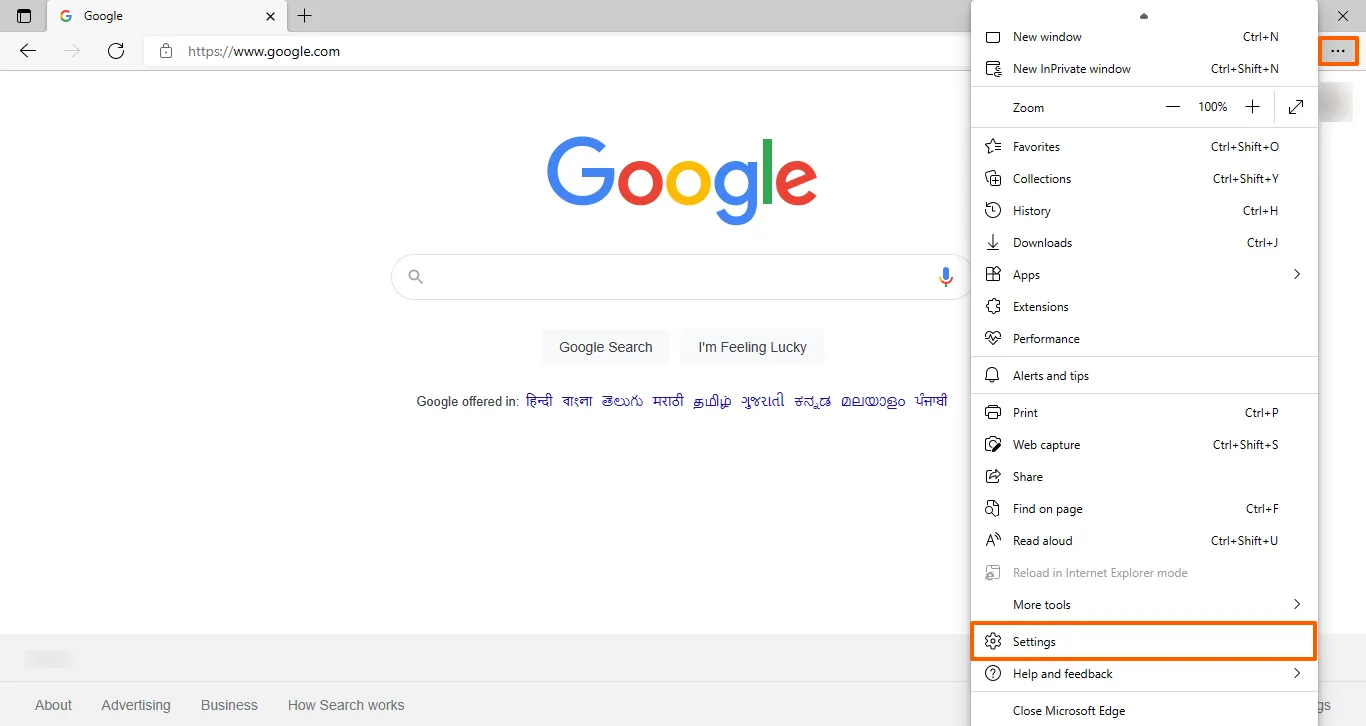Zoom in with the plus button
This screenshot has height=726, width=1366.
[1252, 107]
